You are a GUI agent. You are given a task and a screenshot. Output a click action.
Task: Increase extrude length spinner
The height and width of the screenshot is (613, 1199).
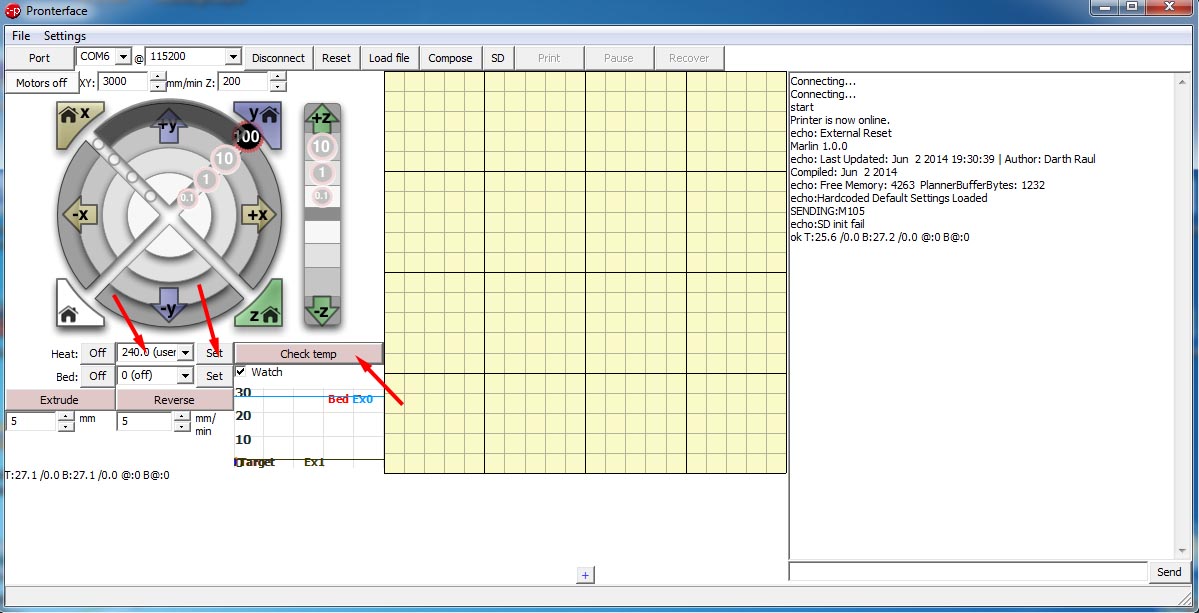click(66, 417)
